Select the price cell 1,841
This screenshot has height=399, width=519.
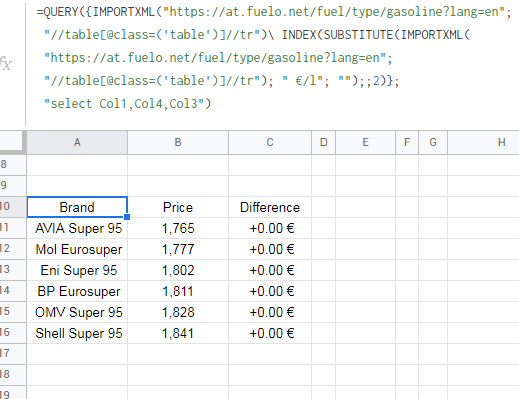(178, 333)
